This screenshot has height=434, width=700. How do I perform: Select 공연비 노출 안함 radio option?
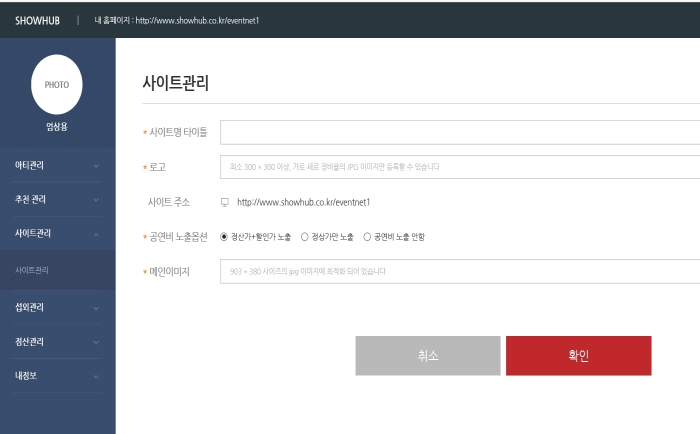(367, 237)
